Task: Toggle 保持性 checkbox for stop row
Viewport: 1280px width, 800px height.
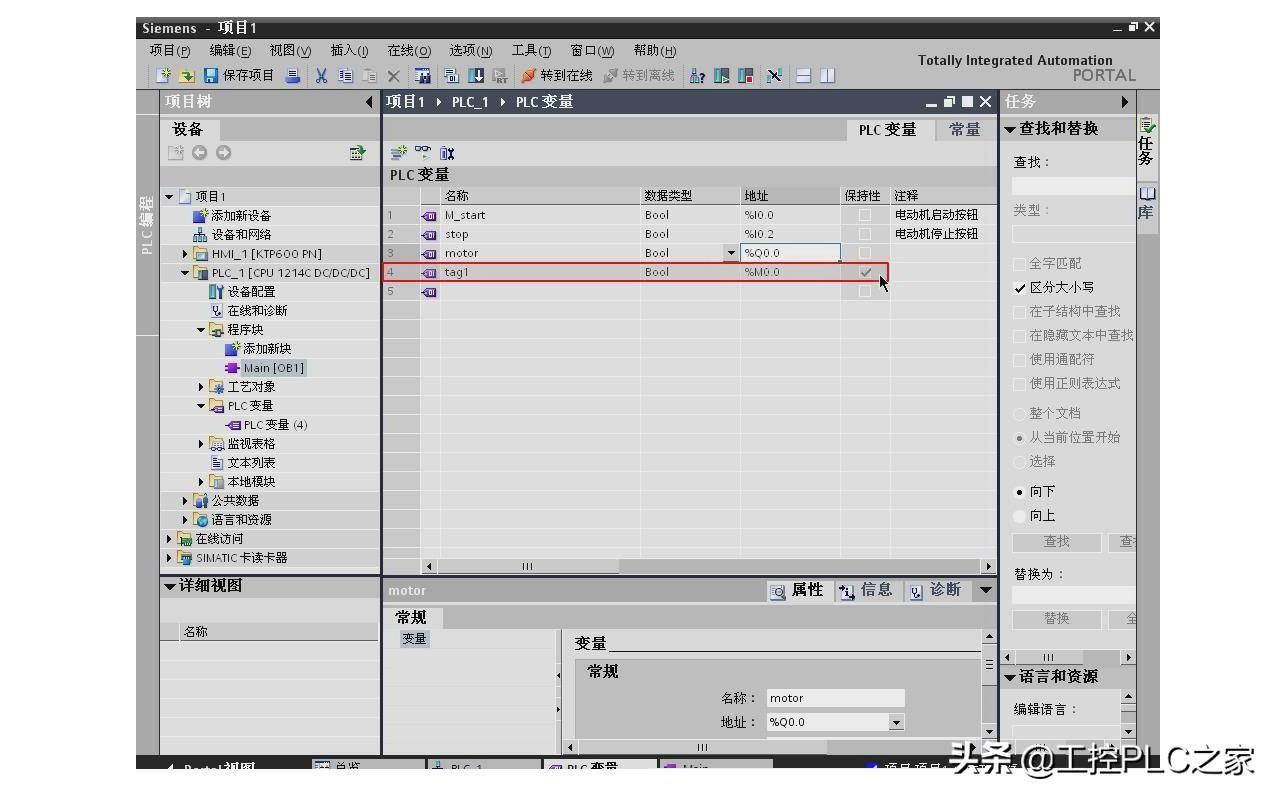Action: pos(865,234)
